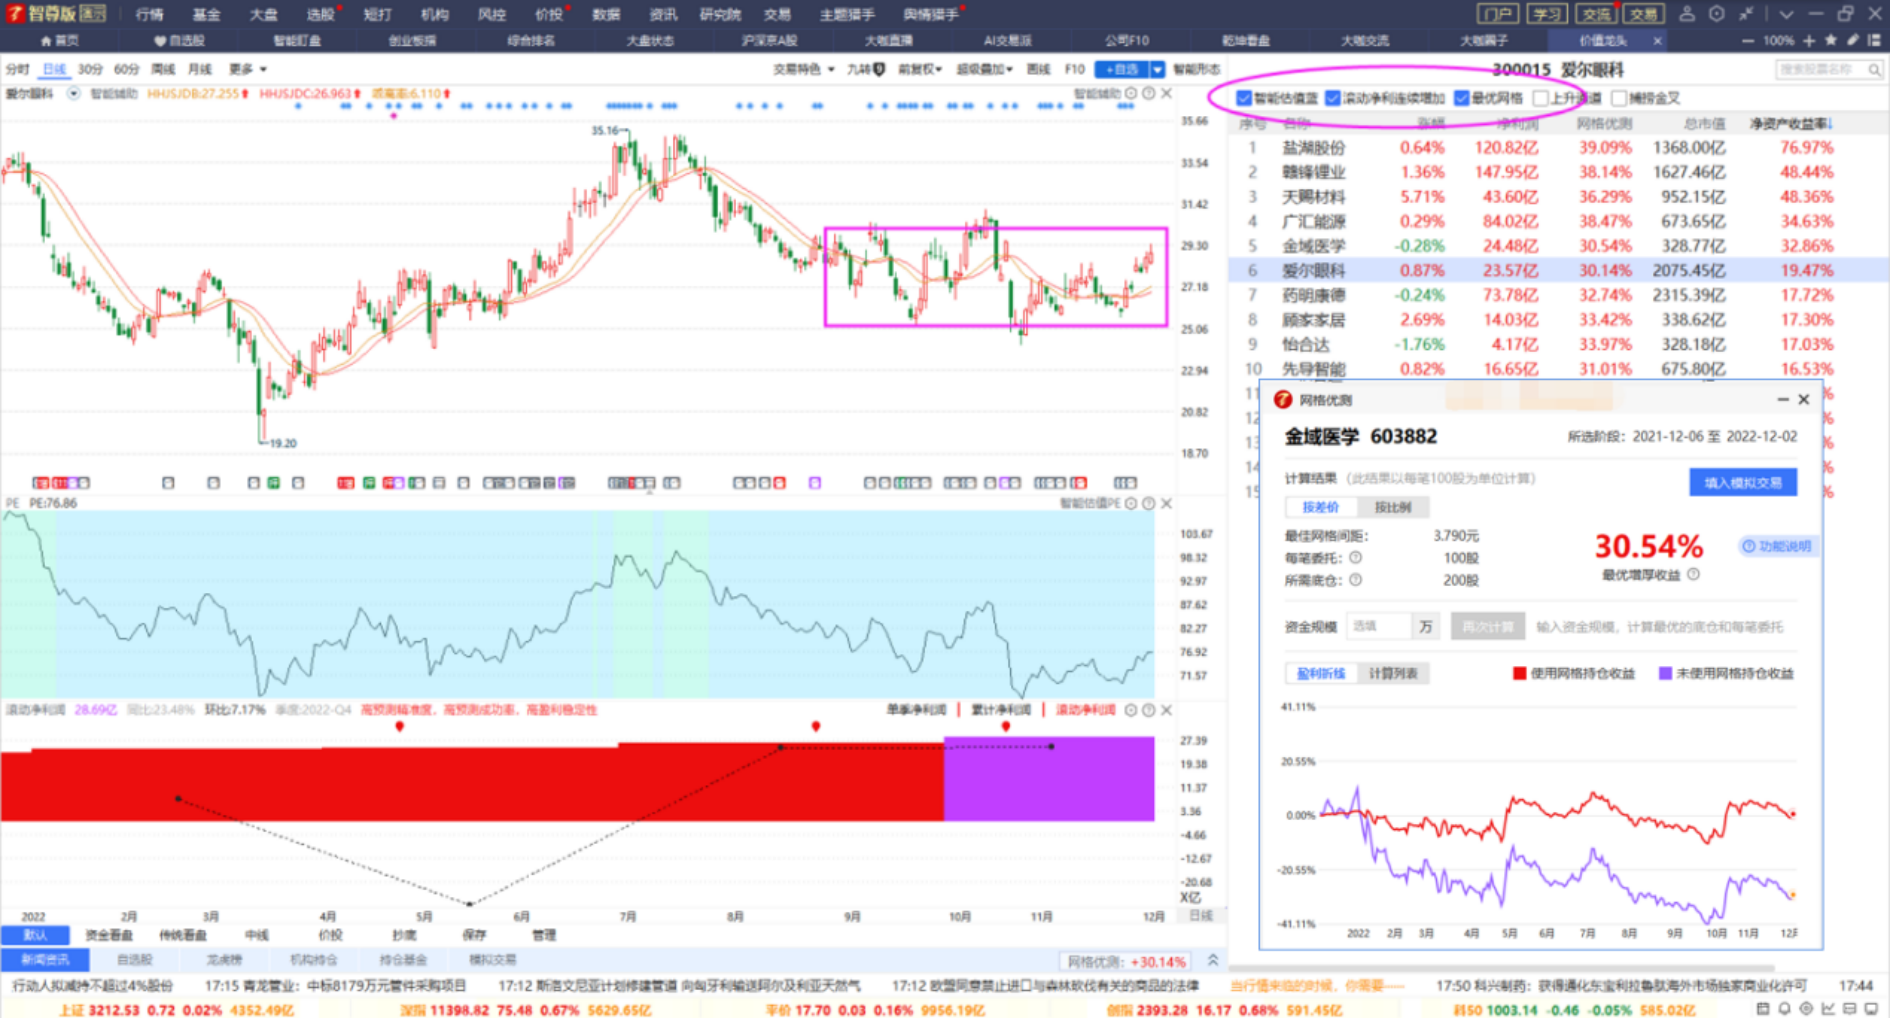Click the 门户 button in title bar
The height and width of the screenshot is (1018, 1890).
pyautogui.click(x=1498, y=14)
